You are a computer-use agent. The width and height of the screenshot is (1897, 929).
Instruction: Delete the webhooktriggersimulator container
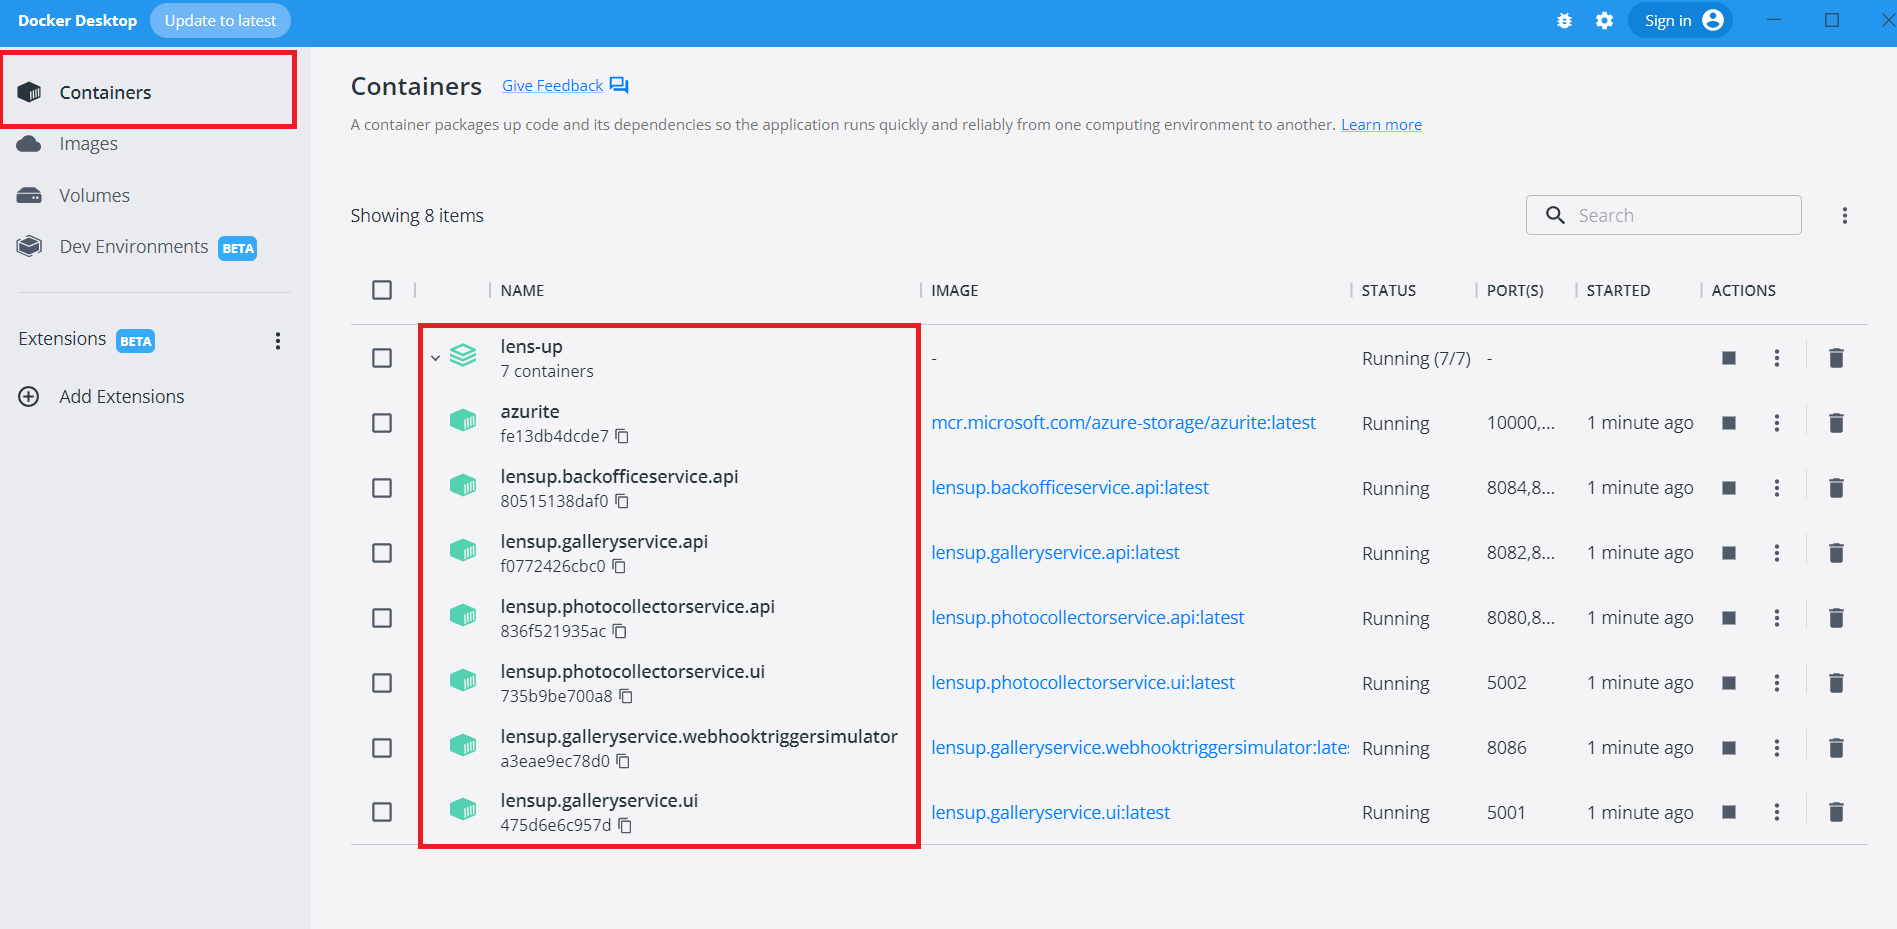coord(1836,748)
